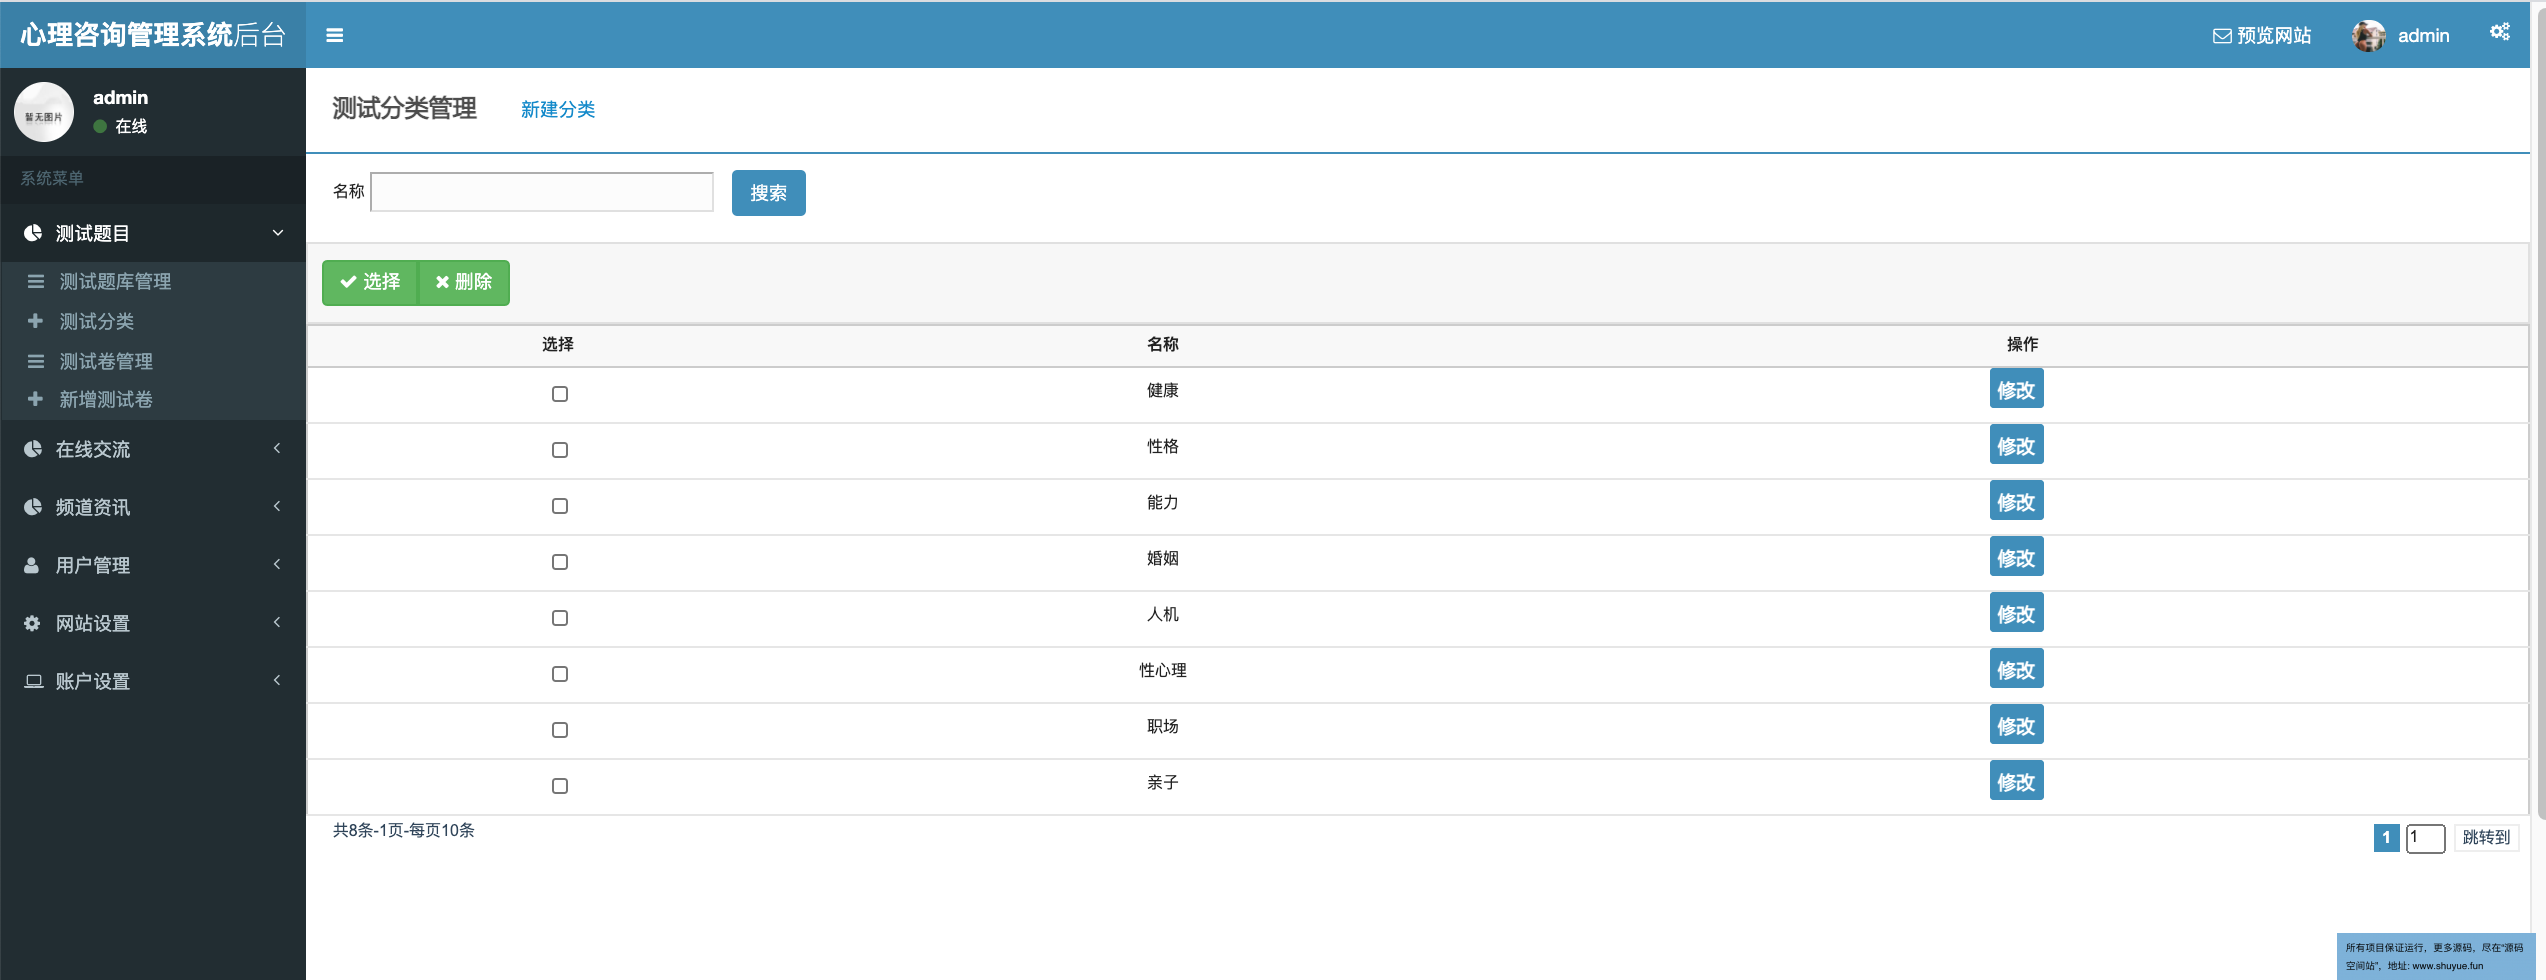Click the green 删除 button

tap(464, 283)
